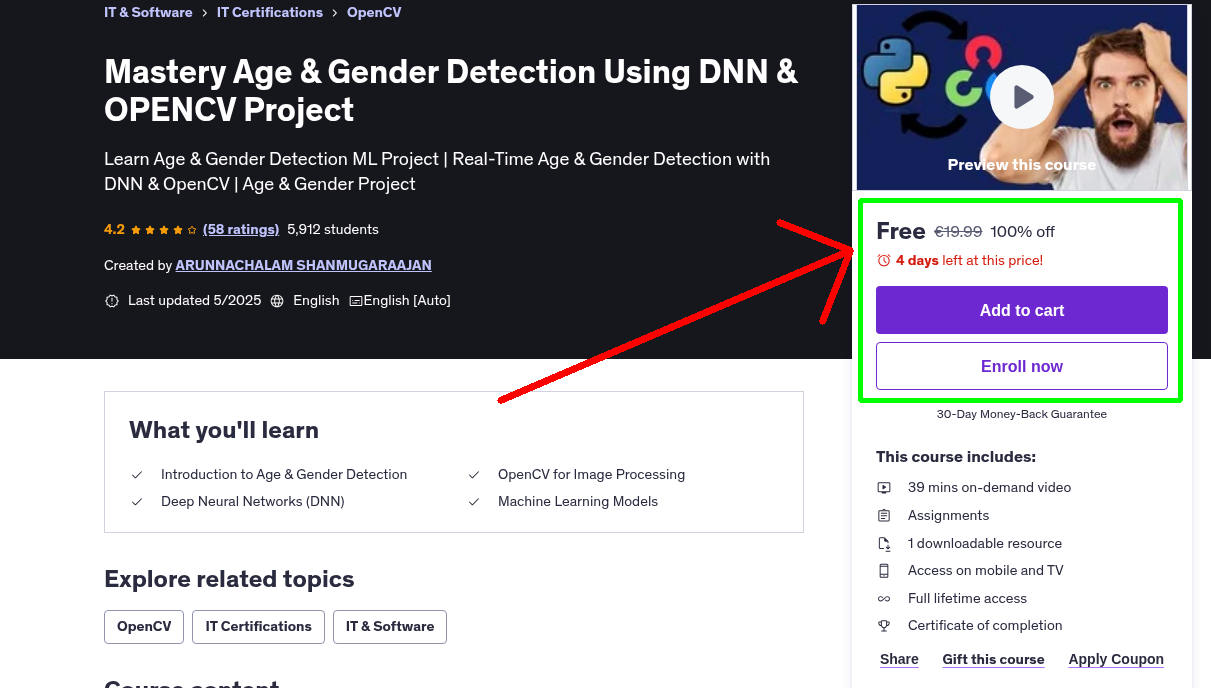Click the 'Full lifetime access' text
Image resolution: width=1211 pixels, height=688 pixels.
point(967,599)
